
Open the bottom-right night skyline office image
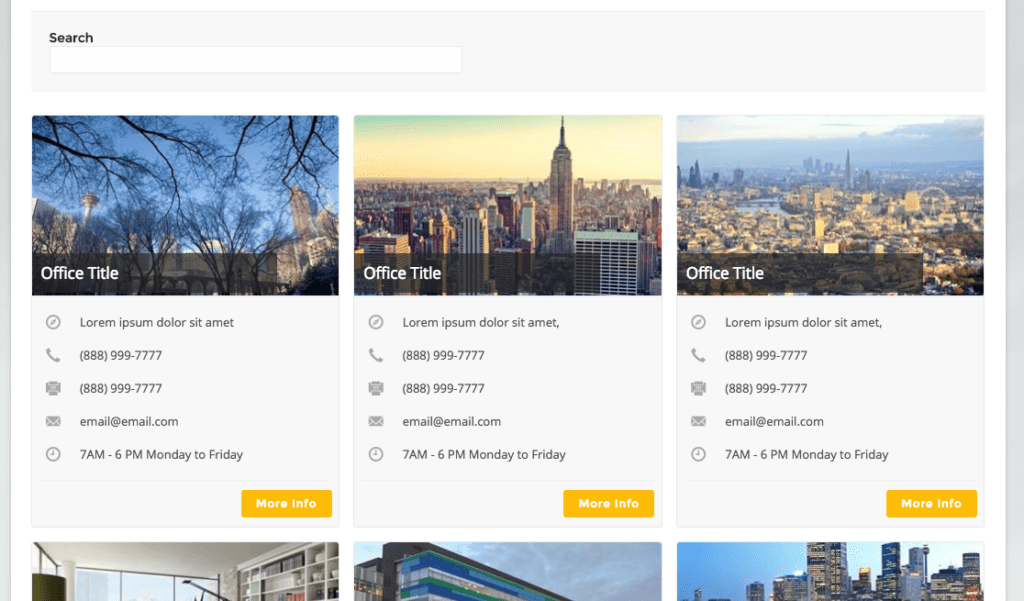[830, 572]
